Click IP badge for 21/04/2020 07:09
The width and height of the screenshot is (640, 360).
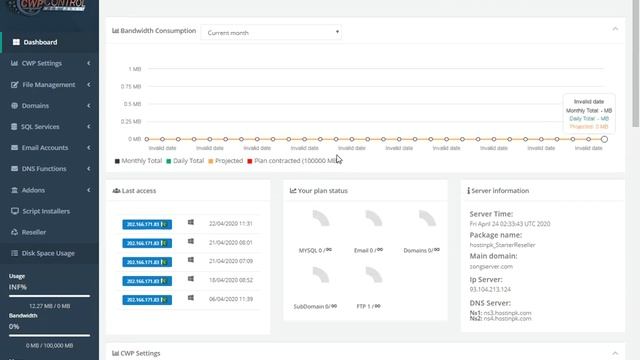[x=147, y=262]
